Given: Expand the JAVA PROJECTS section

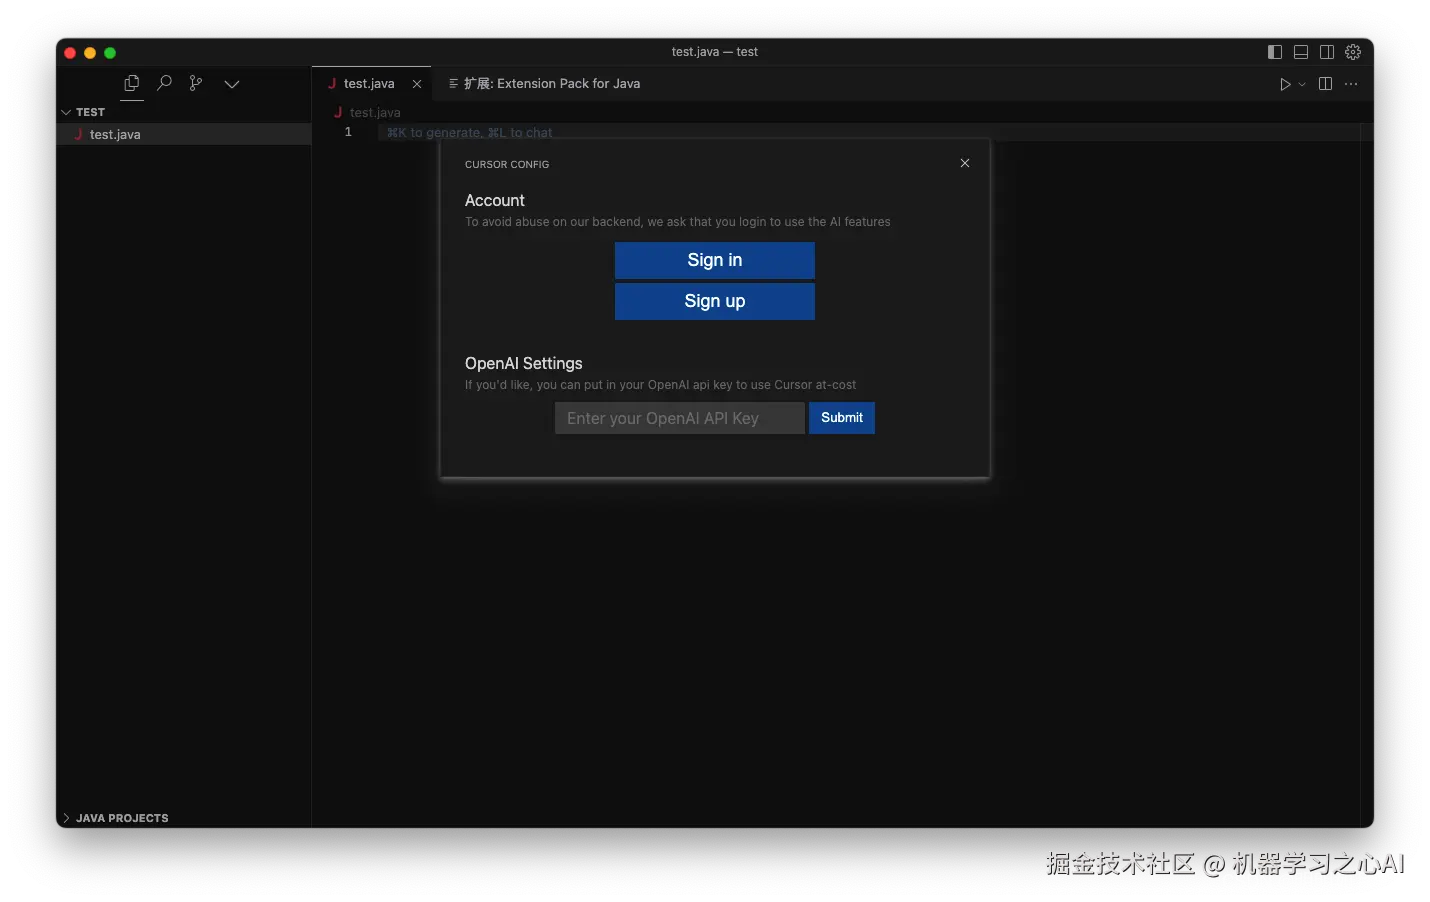Looking at the screenshot, I should click(184, 818).
